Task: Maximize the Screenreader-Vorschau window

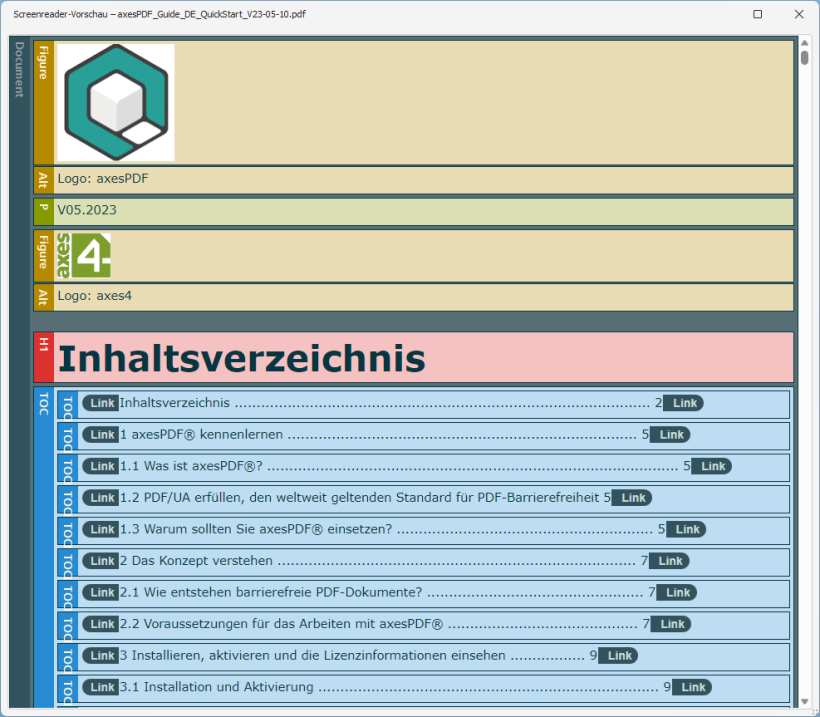Action: tap(757, 14)
